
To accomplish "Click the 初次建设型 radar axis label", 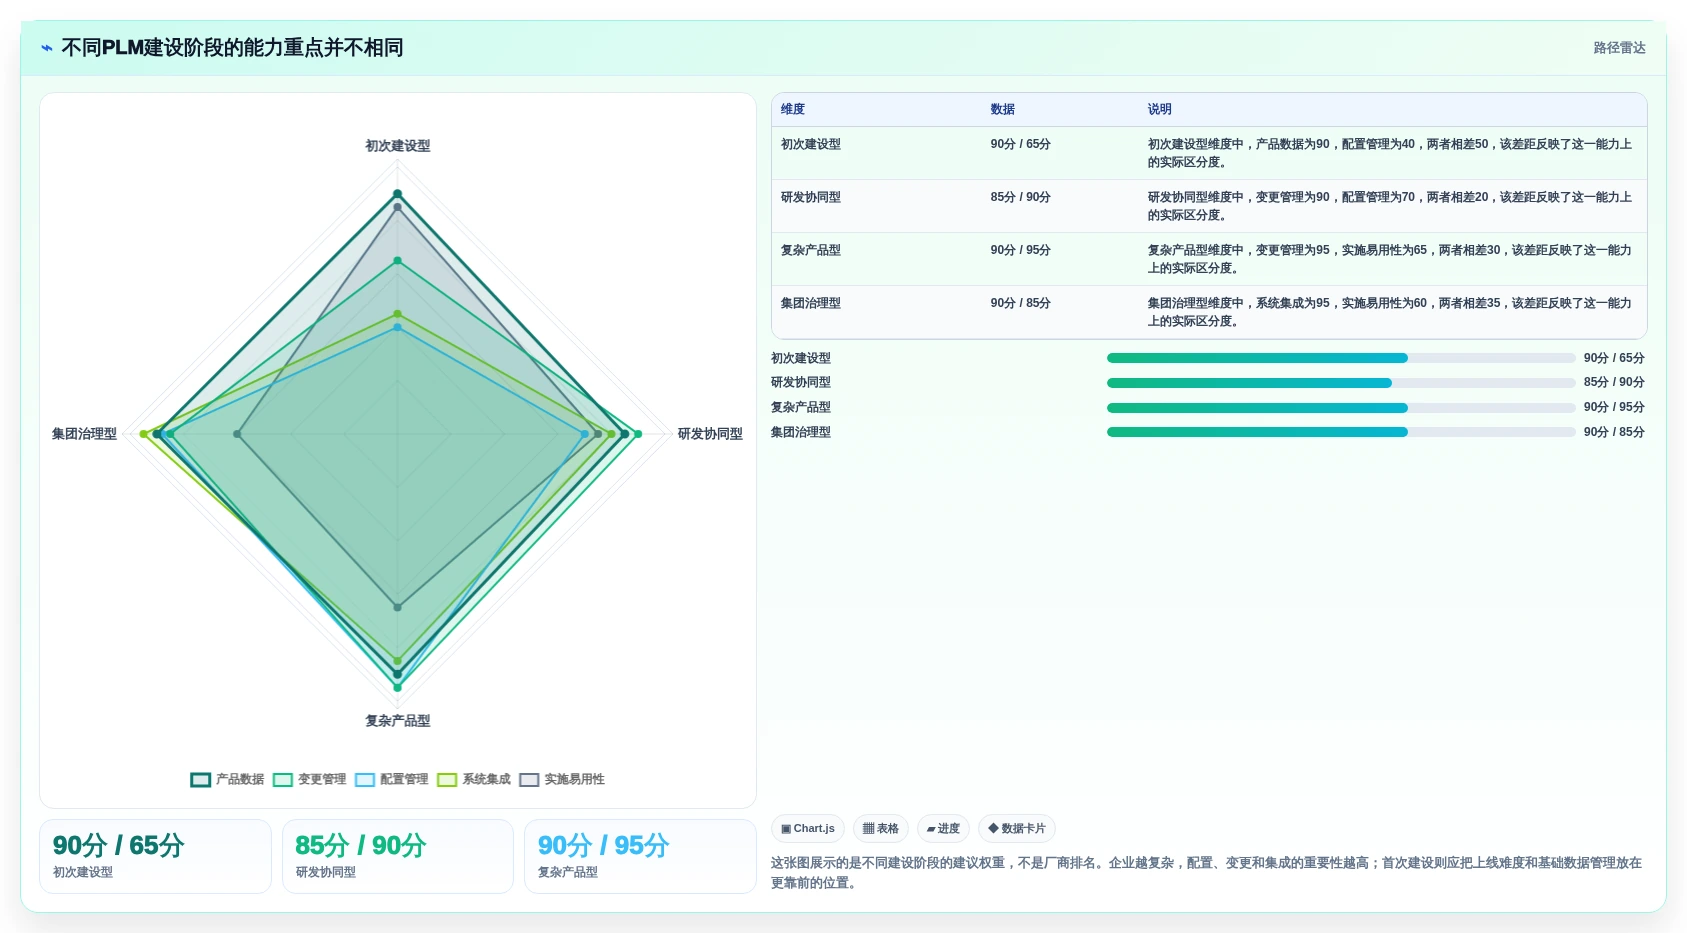I will point(398,146).
